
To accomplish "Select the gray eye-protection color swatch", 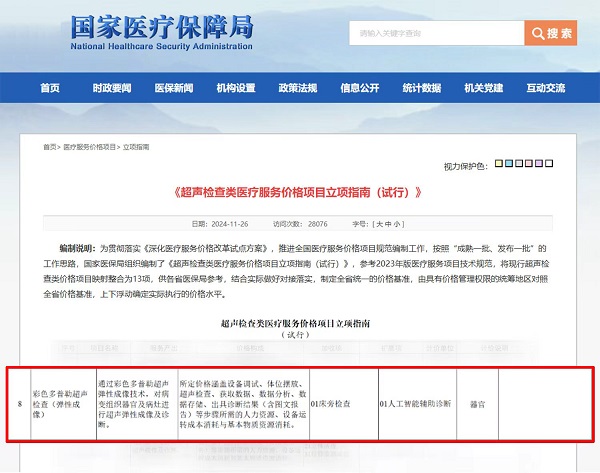I will [x=518, y=163].
